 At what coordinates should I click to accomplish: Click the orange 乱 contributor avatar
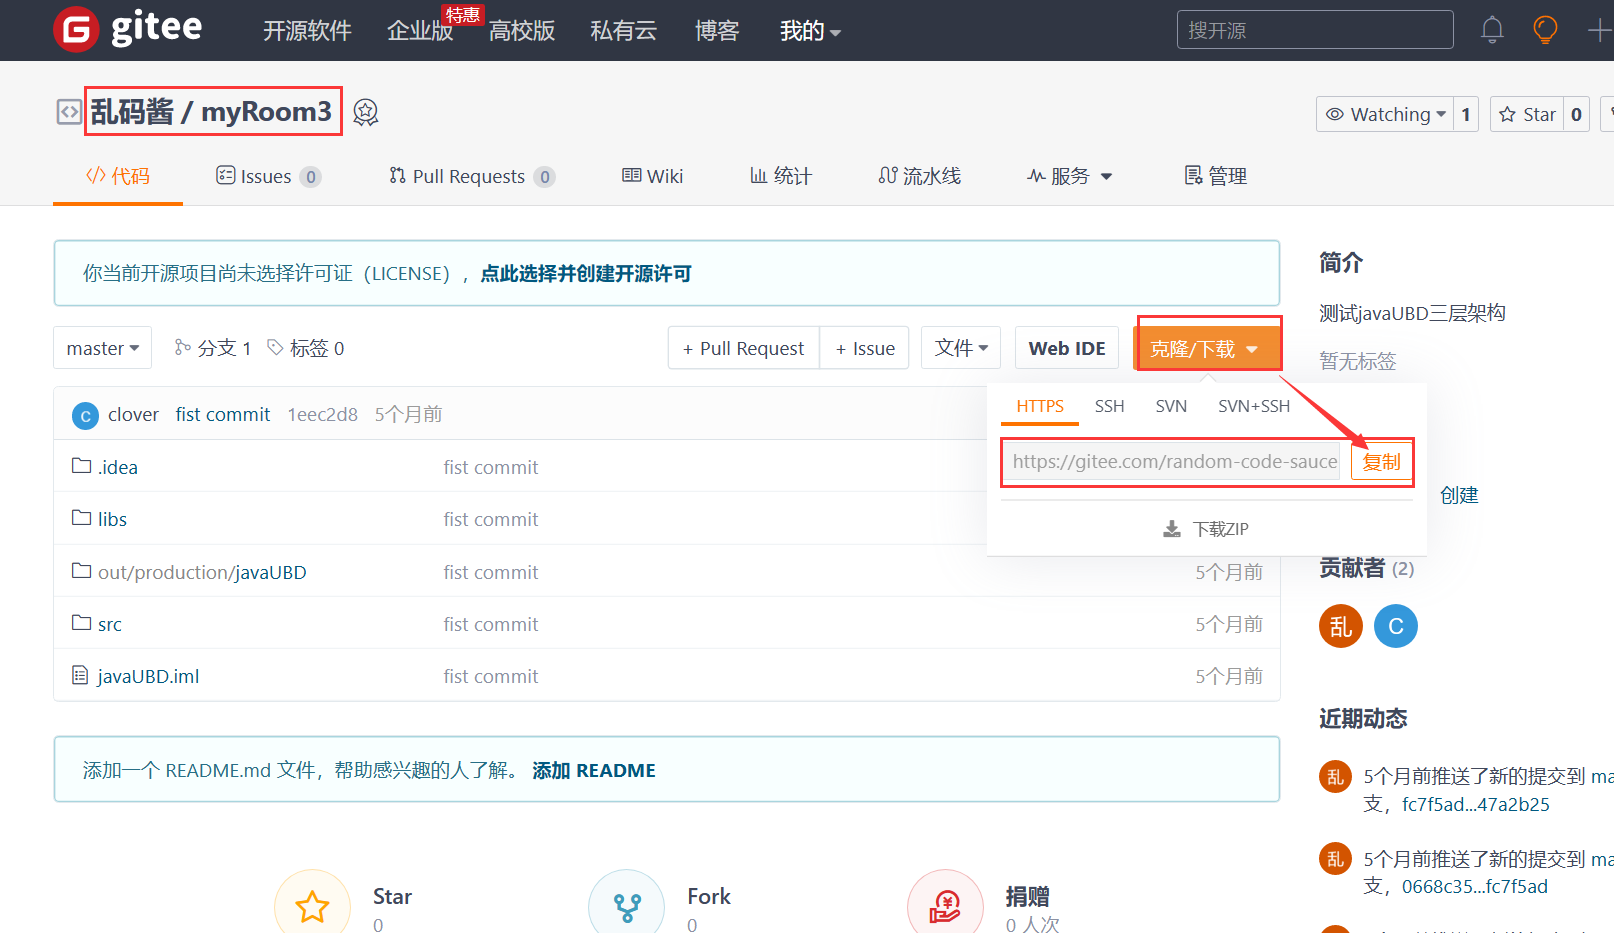(1341, 626)
